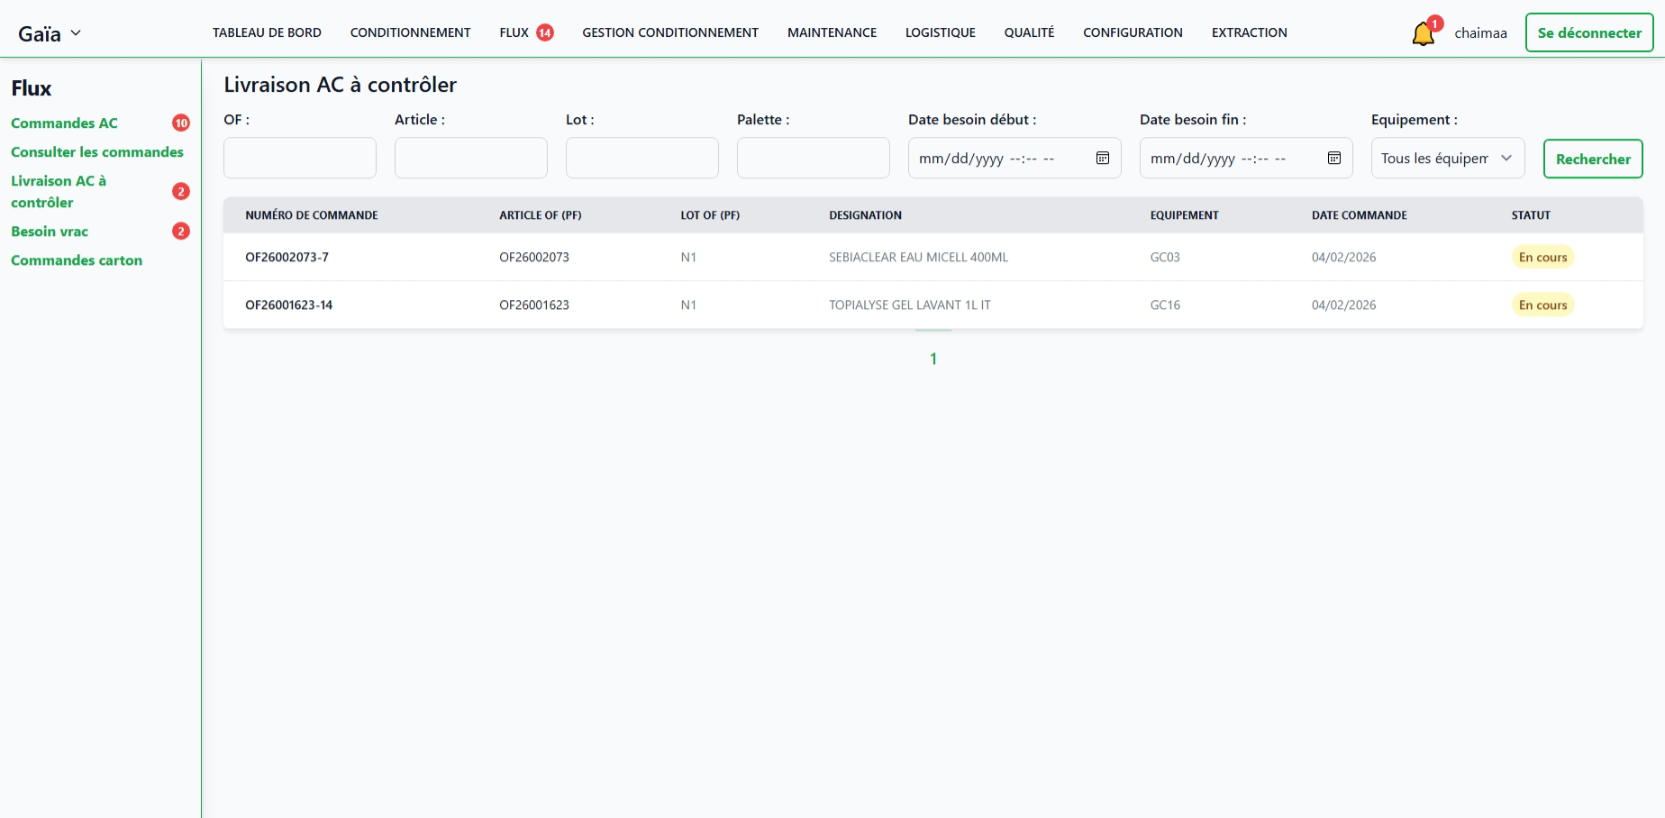Focus the OF input field
The width and height of the screenshot is (1665, 818).
coord(300,158)
